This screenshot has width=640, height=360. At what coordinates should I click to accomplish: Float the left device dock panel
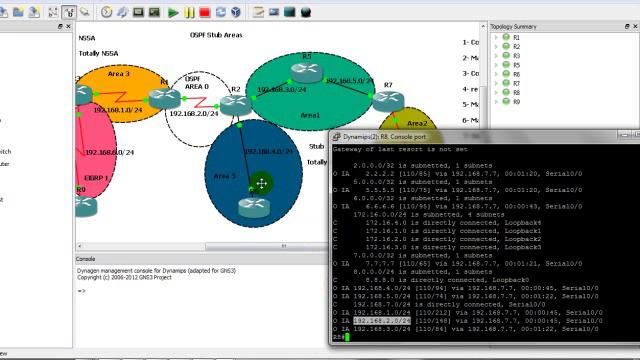(60, 27)
